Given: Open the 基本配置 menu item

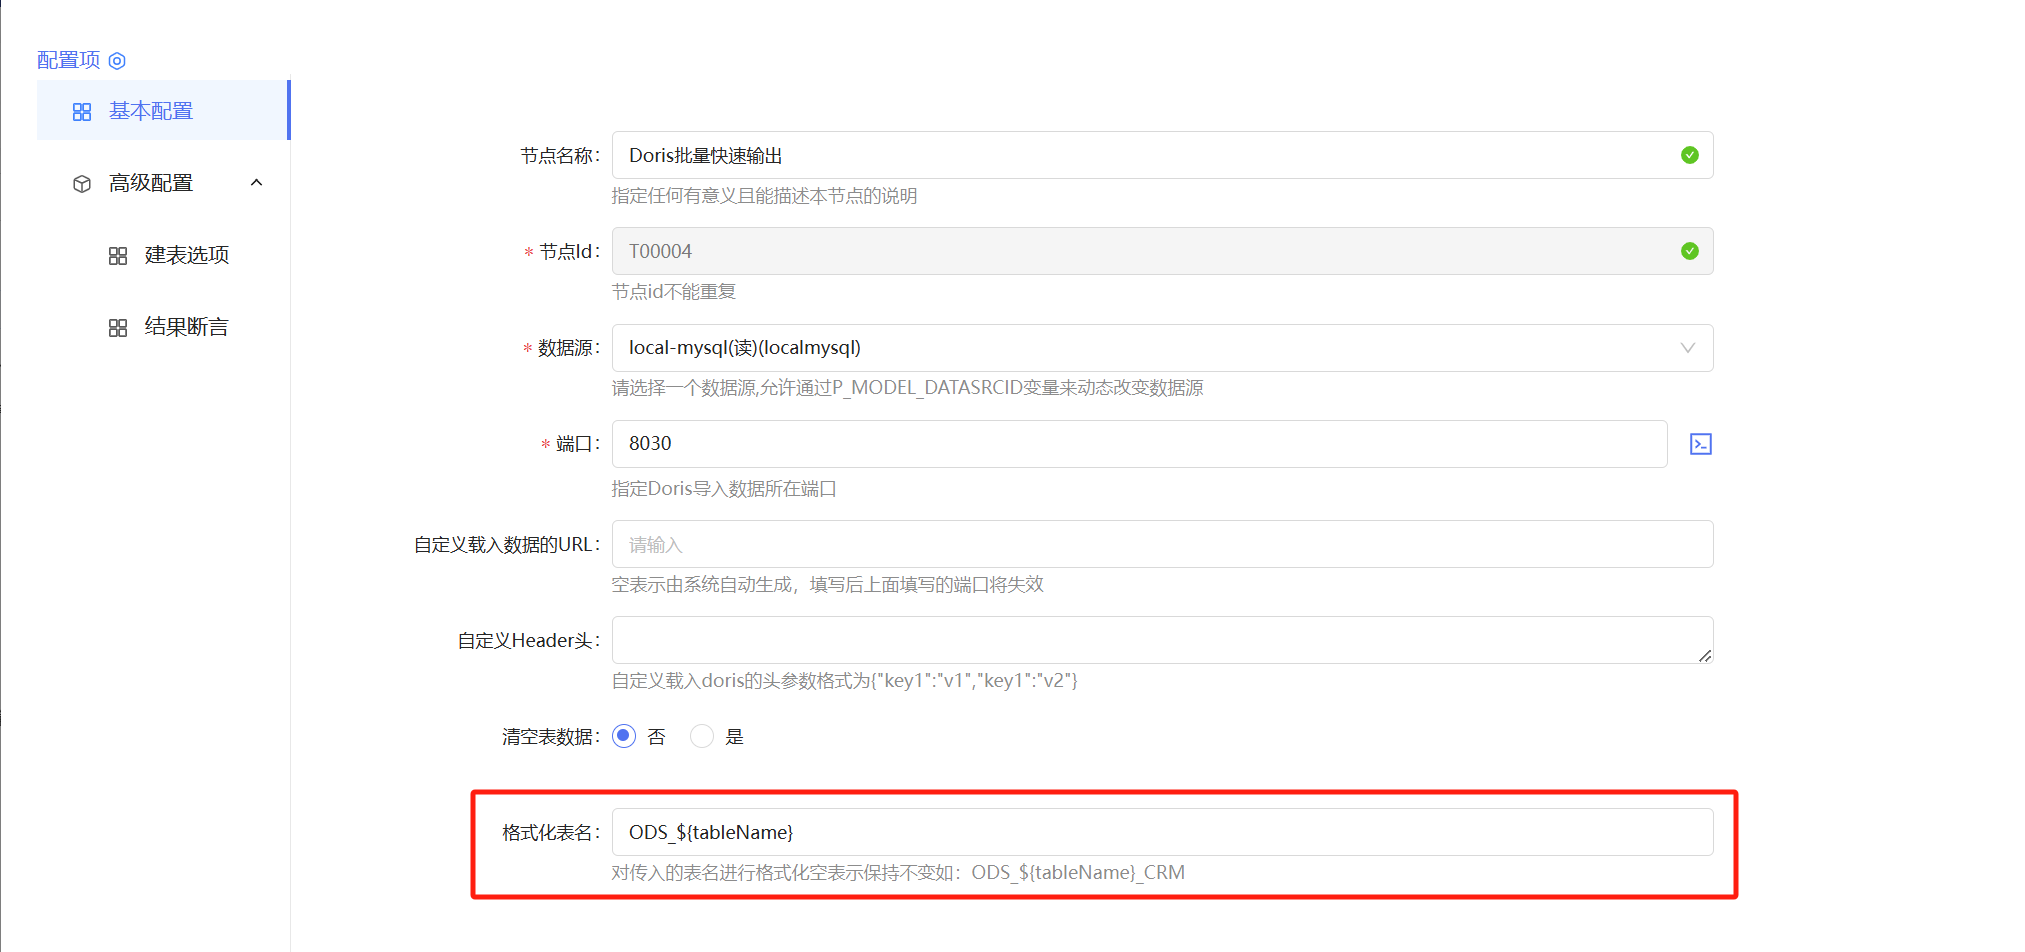Looking at the screenshot, I should 151,111.
